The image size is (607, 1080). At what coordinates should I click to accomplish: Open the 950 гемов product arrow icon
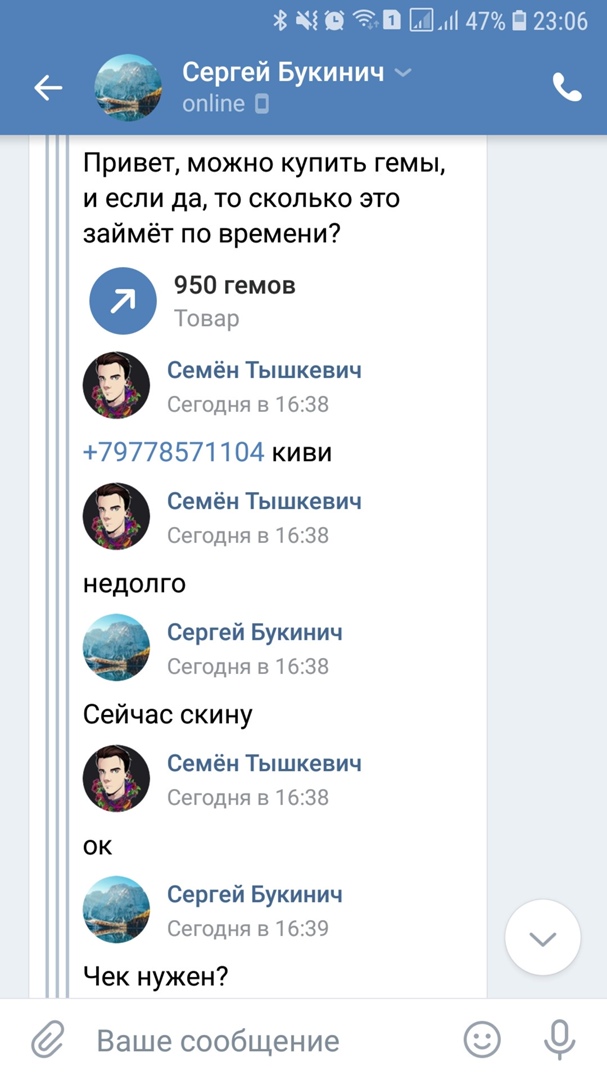[123, 301]
